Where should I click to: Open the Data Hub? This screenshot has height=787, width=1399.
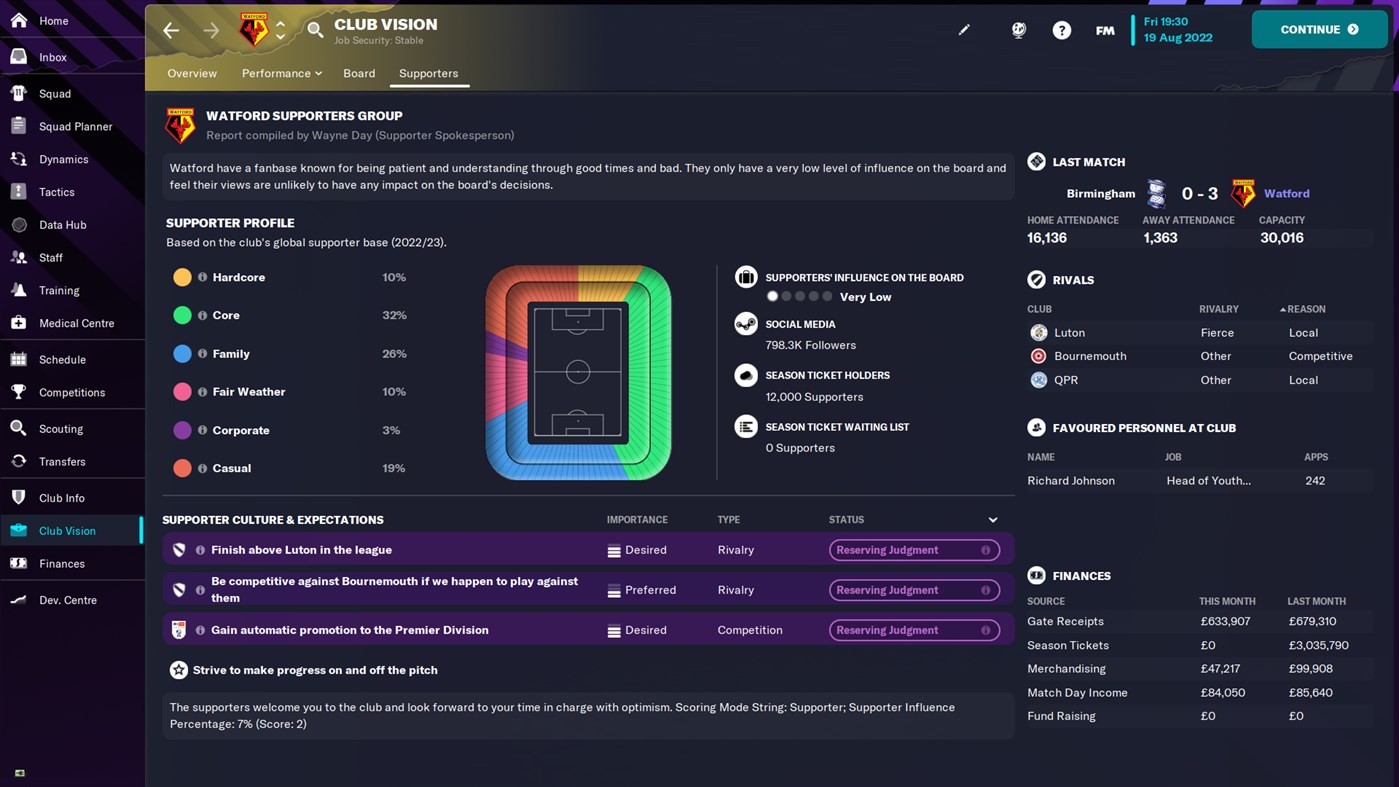pos(64,224)
